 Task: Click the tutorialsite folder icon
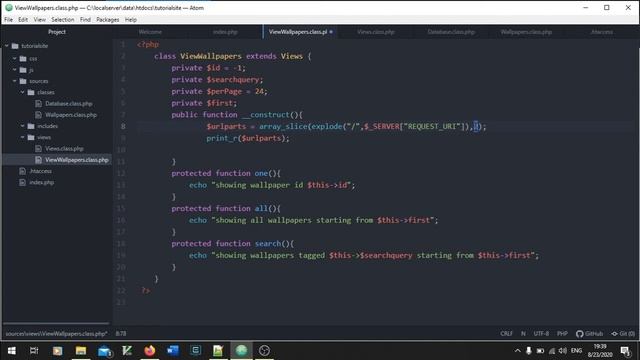(15, 46)
